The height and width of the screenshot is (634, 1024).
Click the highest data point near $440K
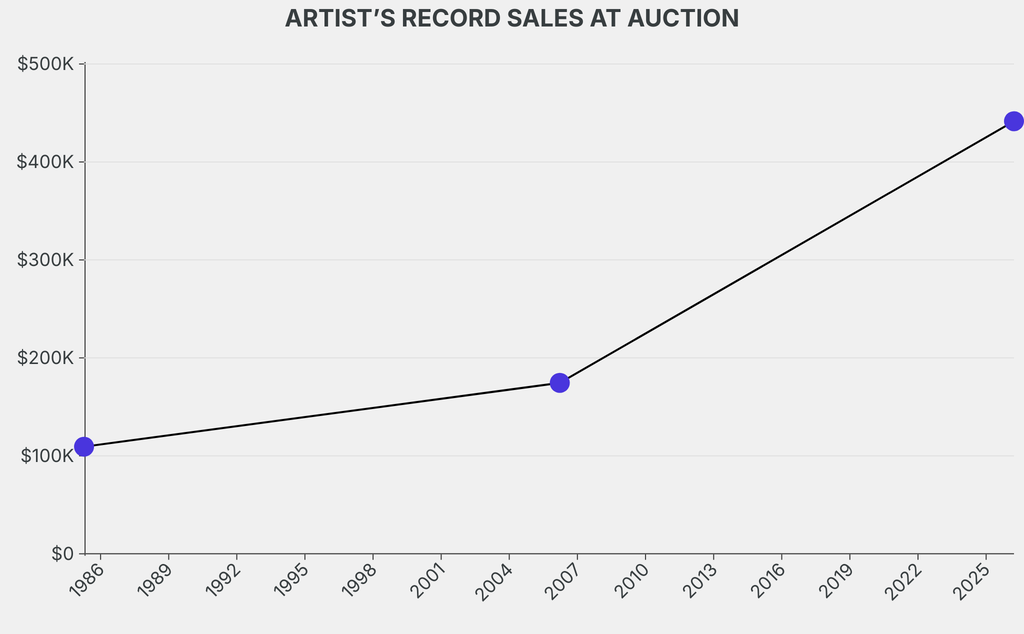[x=1013, y=121]
